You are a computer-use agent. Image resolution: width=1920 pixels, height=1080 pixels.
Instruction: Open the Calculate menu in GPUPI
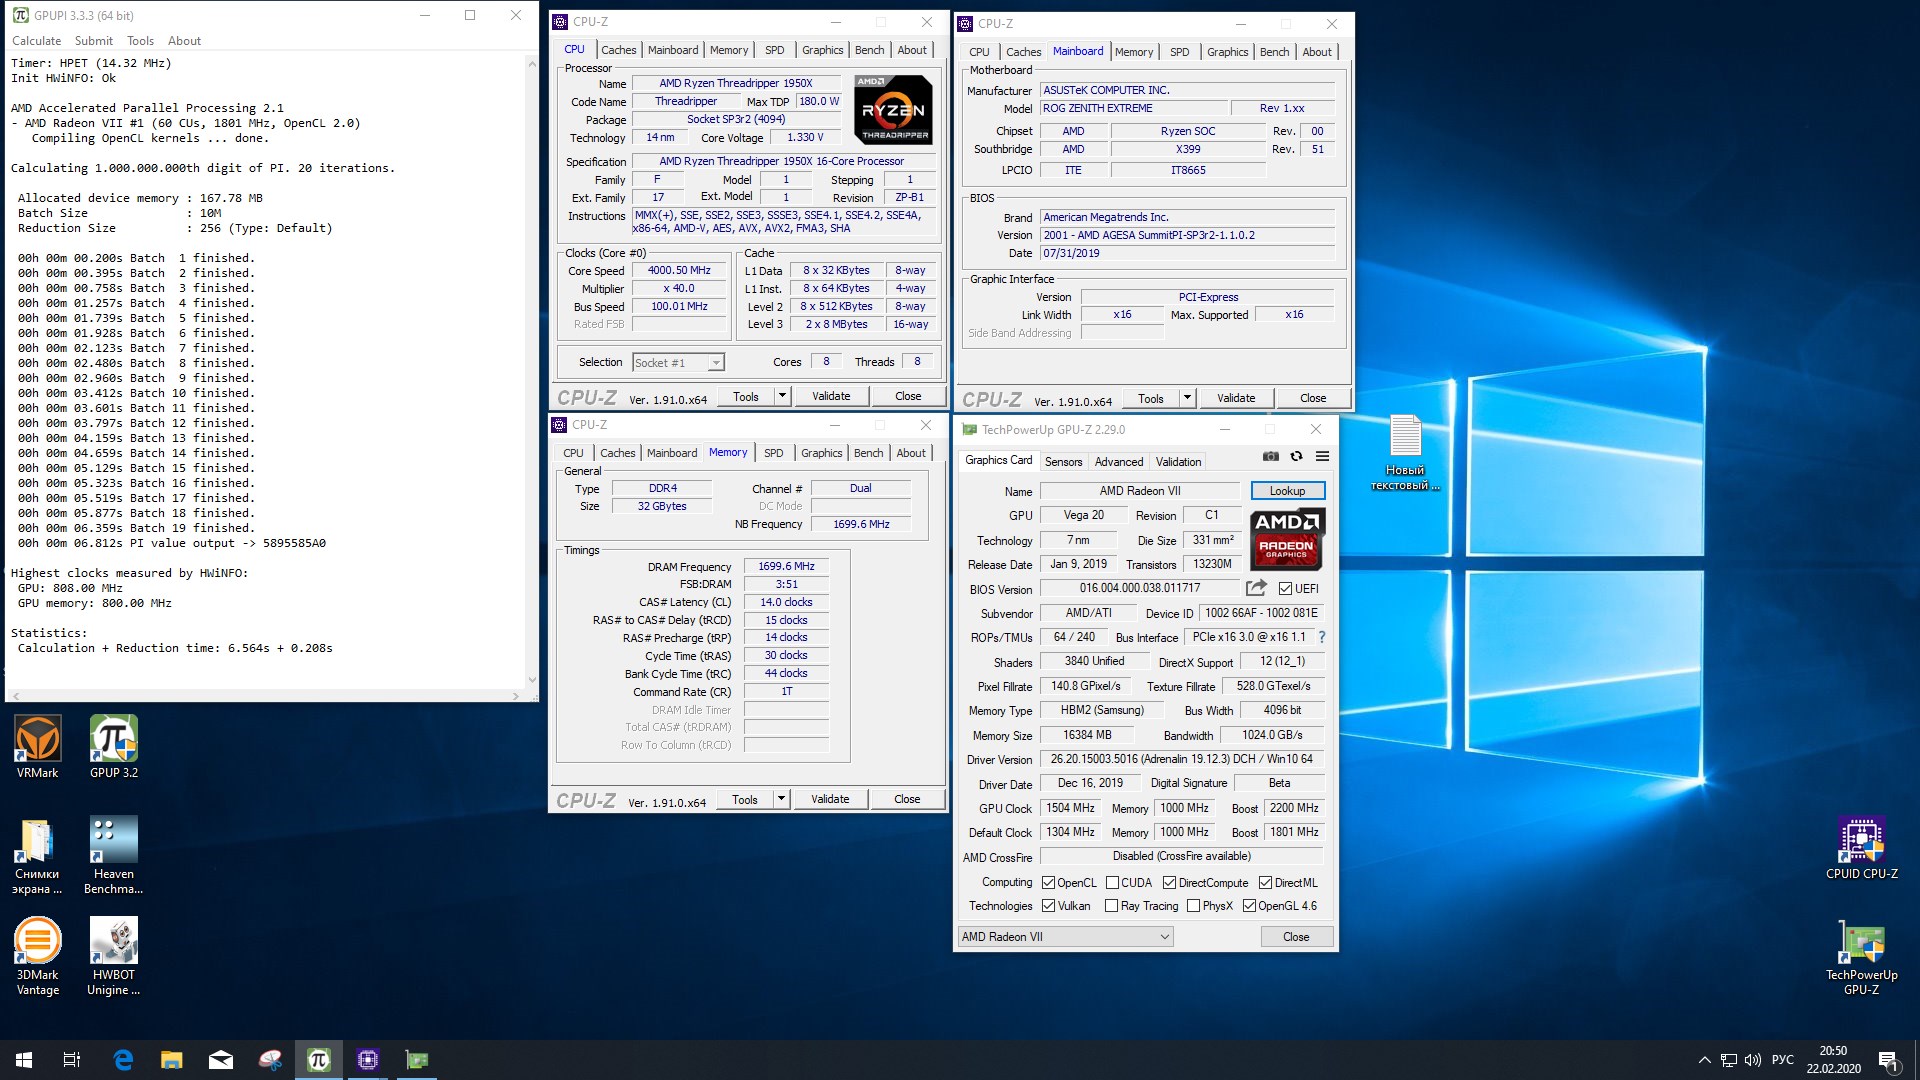[x=36, y=41]
